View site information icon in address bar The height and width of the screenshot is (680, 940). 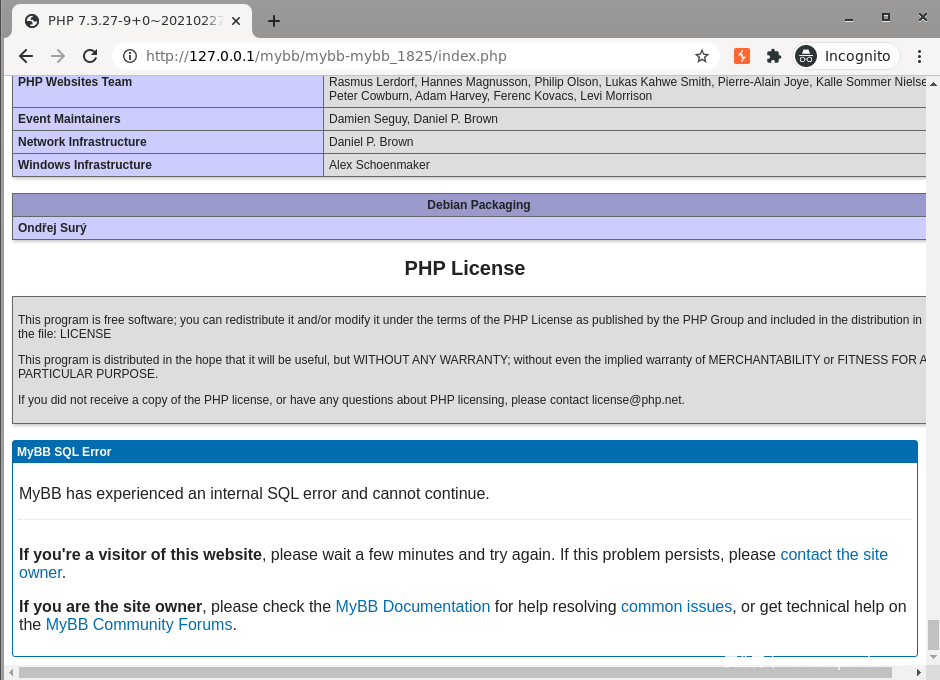(x=129, y=56)
